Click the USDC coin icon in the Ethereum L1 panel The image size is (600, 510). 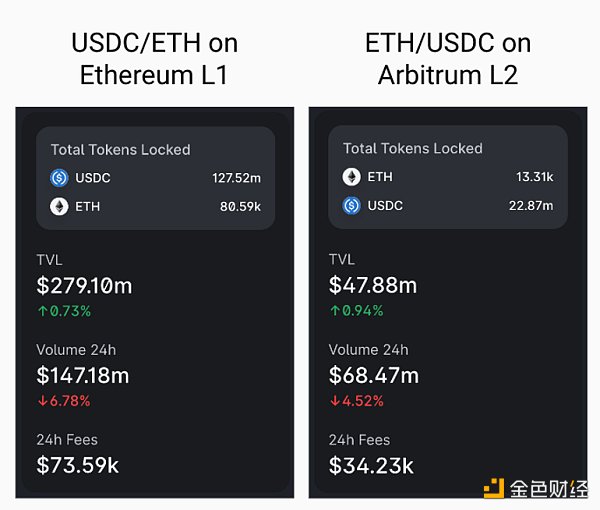(x=59, y=179)
